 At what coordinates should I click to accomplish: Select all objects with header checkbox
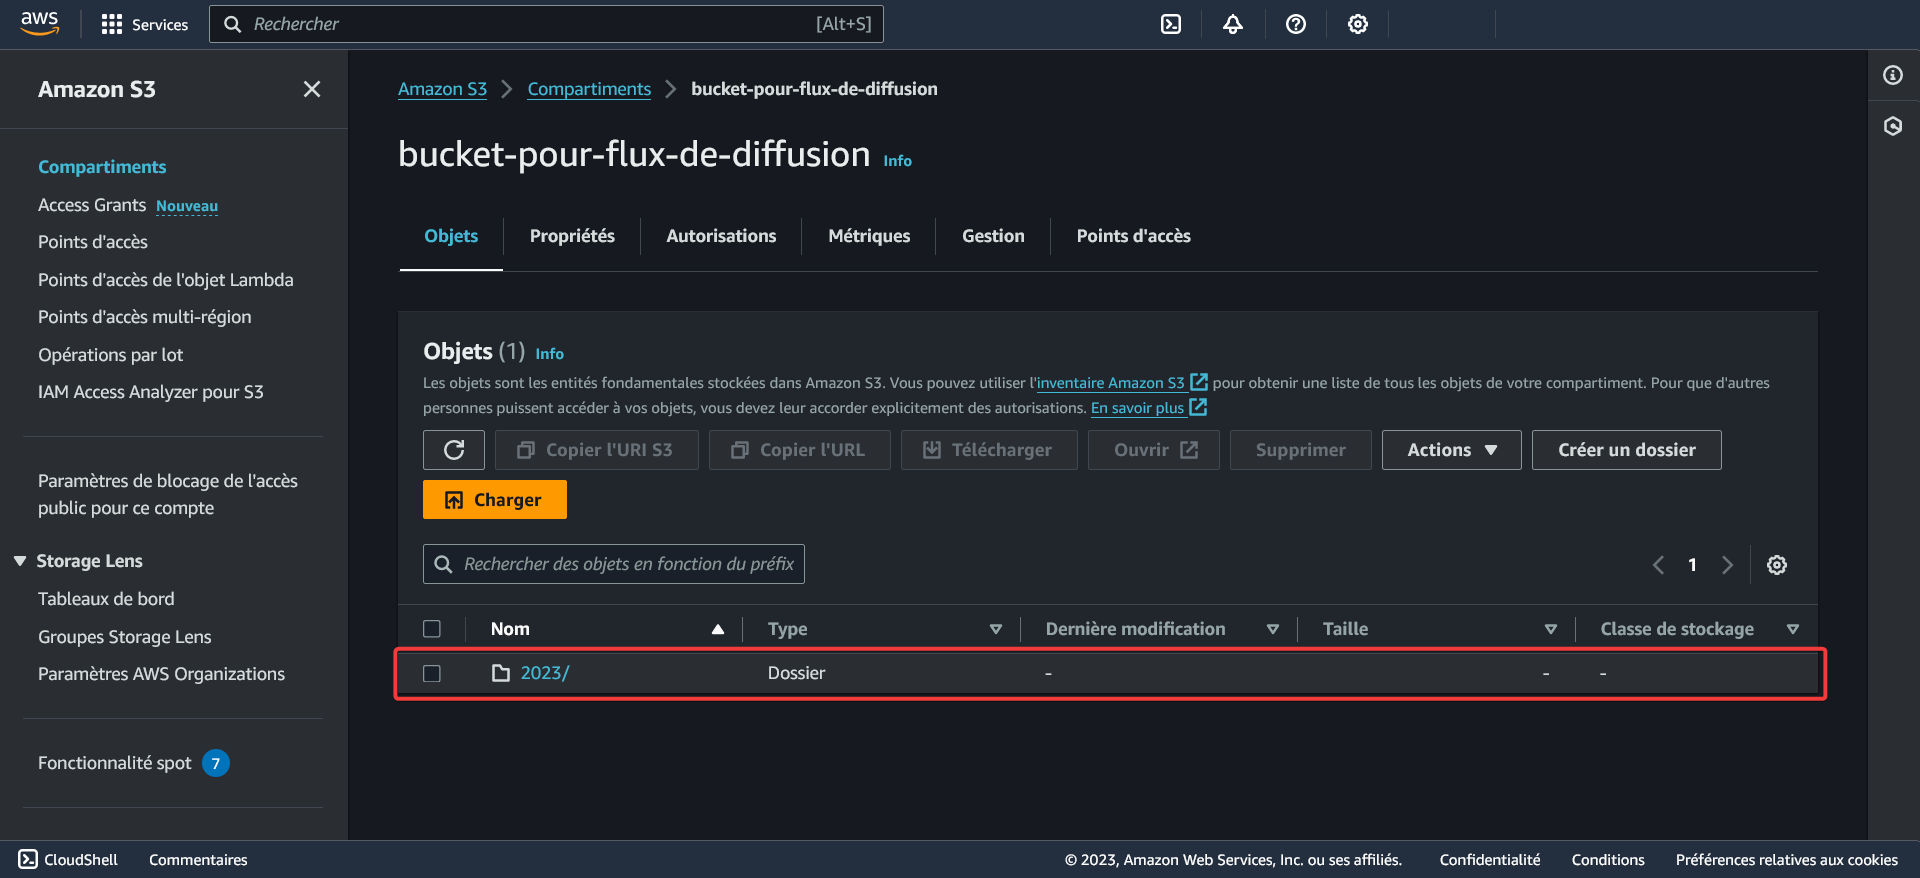coord(432,629)
